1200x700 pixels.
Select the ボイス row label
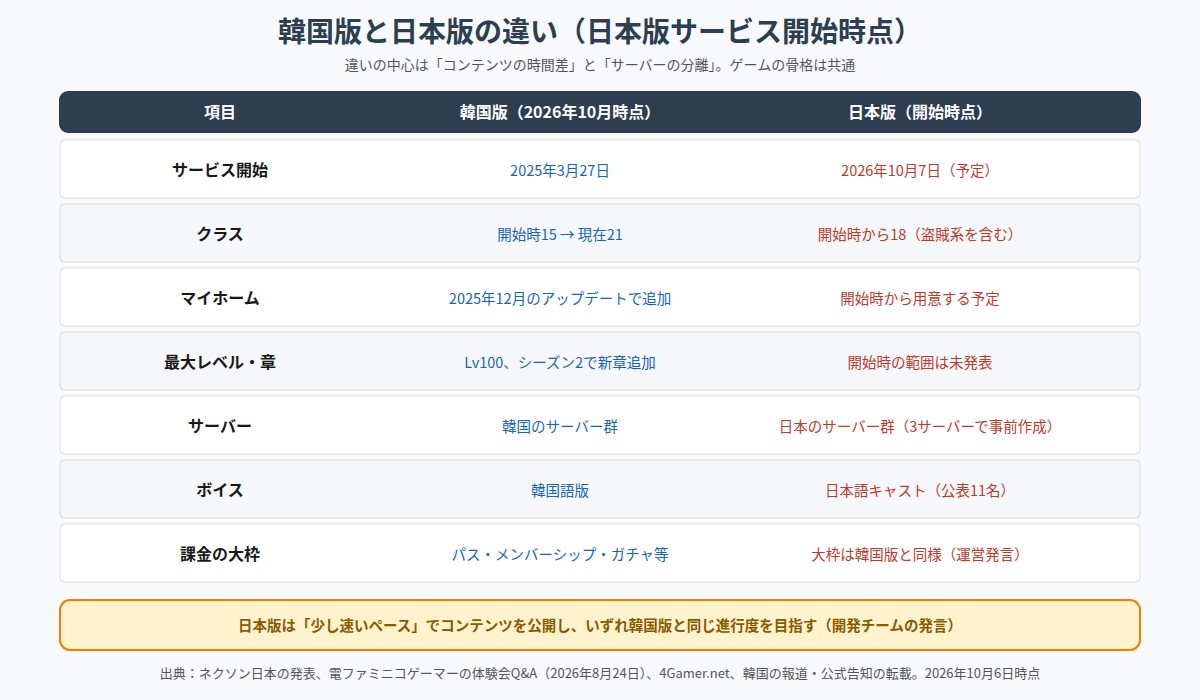coord(220,490)
